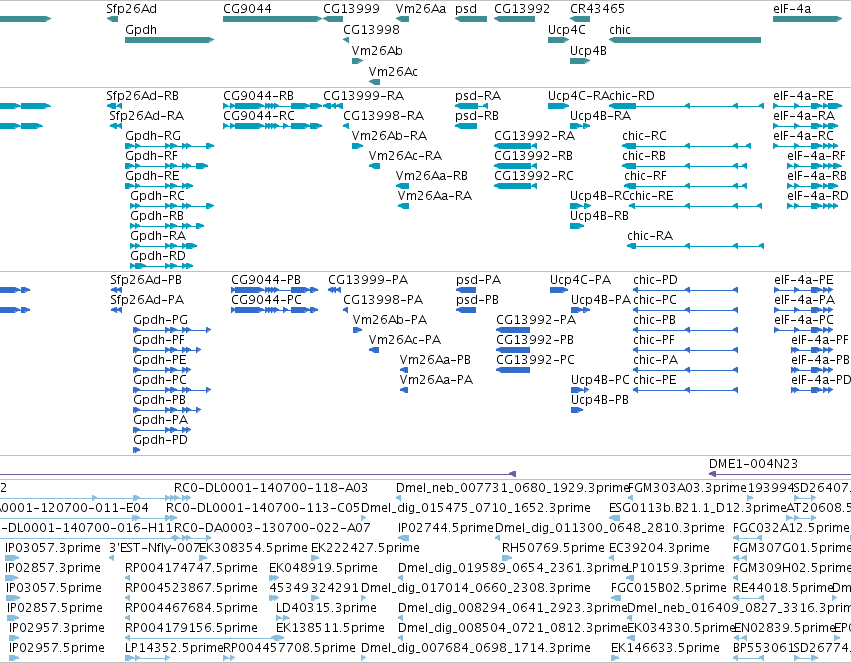Select the eIF-4a-PE protein label
Image resolution: width=851 pixels, height=663 pixels.
point(803,280)
